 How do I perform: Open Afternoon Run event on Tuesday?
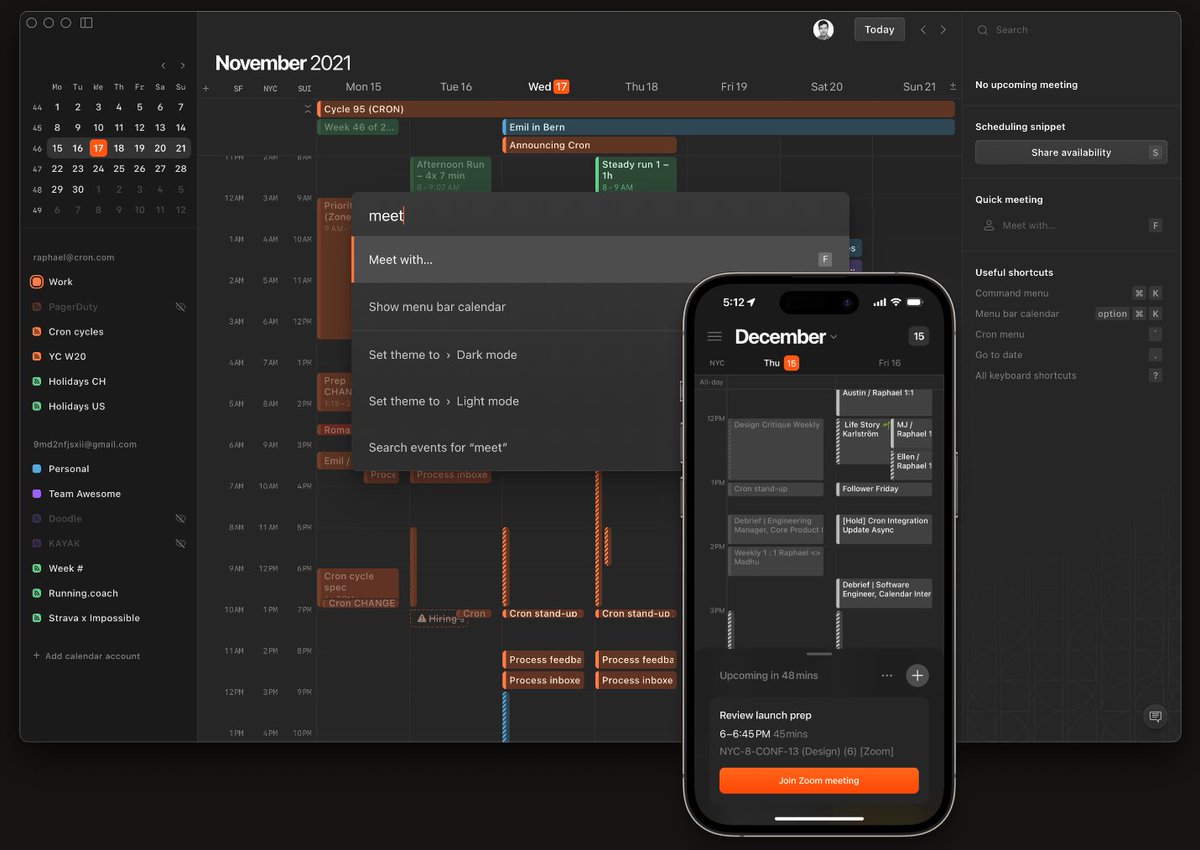451,175
